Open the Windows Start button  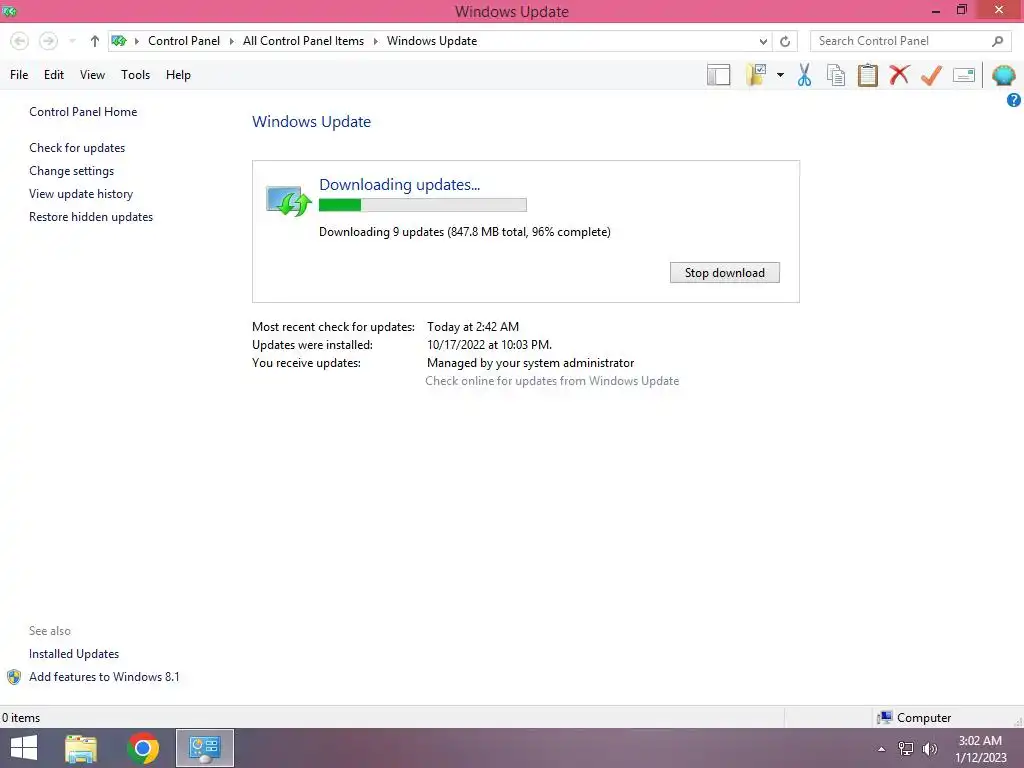point(24,748)
